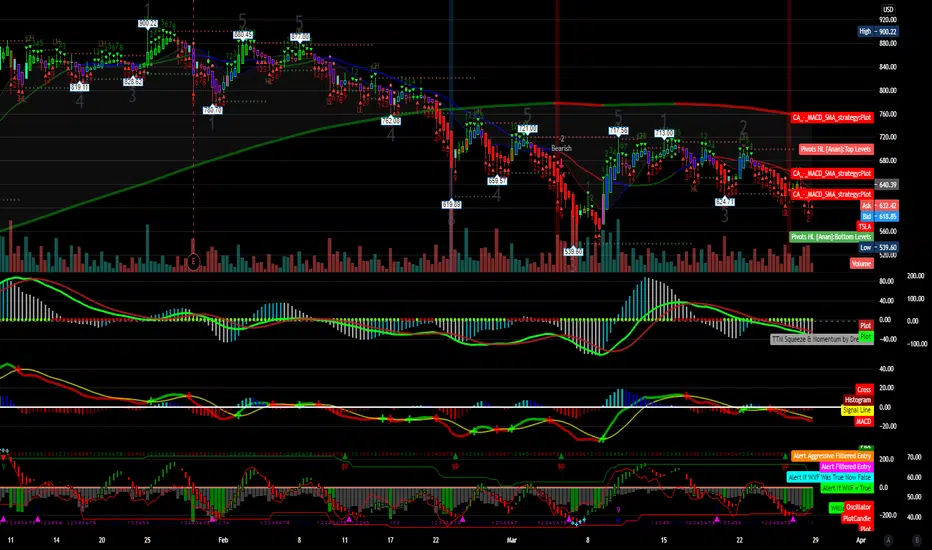Click the 762.08 pivot label
Viewport: 932px width, 550px height.
click(x=391, y=121)
